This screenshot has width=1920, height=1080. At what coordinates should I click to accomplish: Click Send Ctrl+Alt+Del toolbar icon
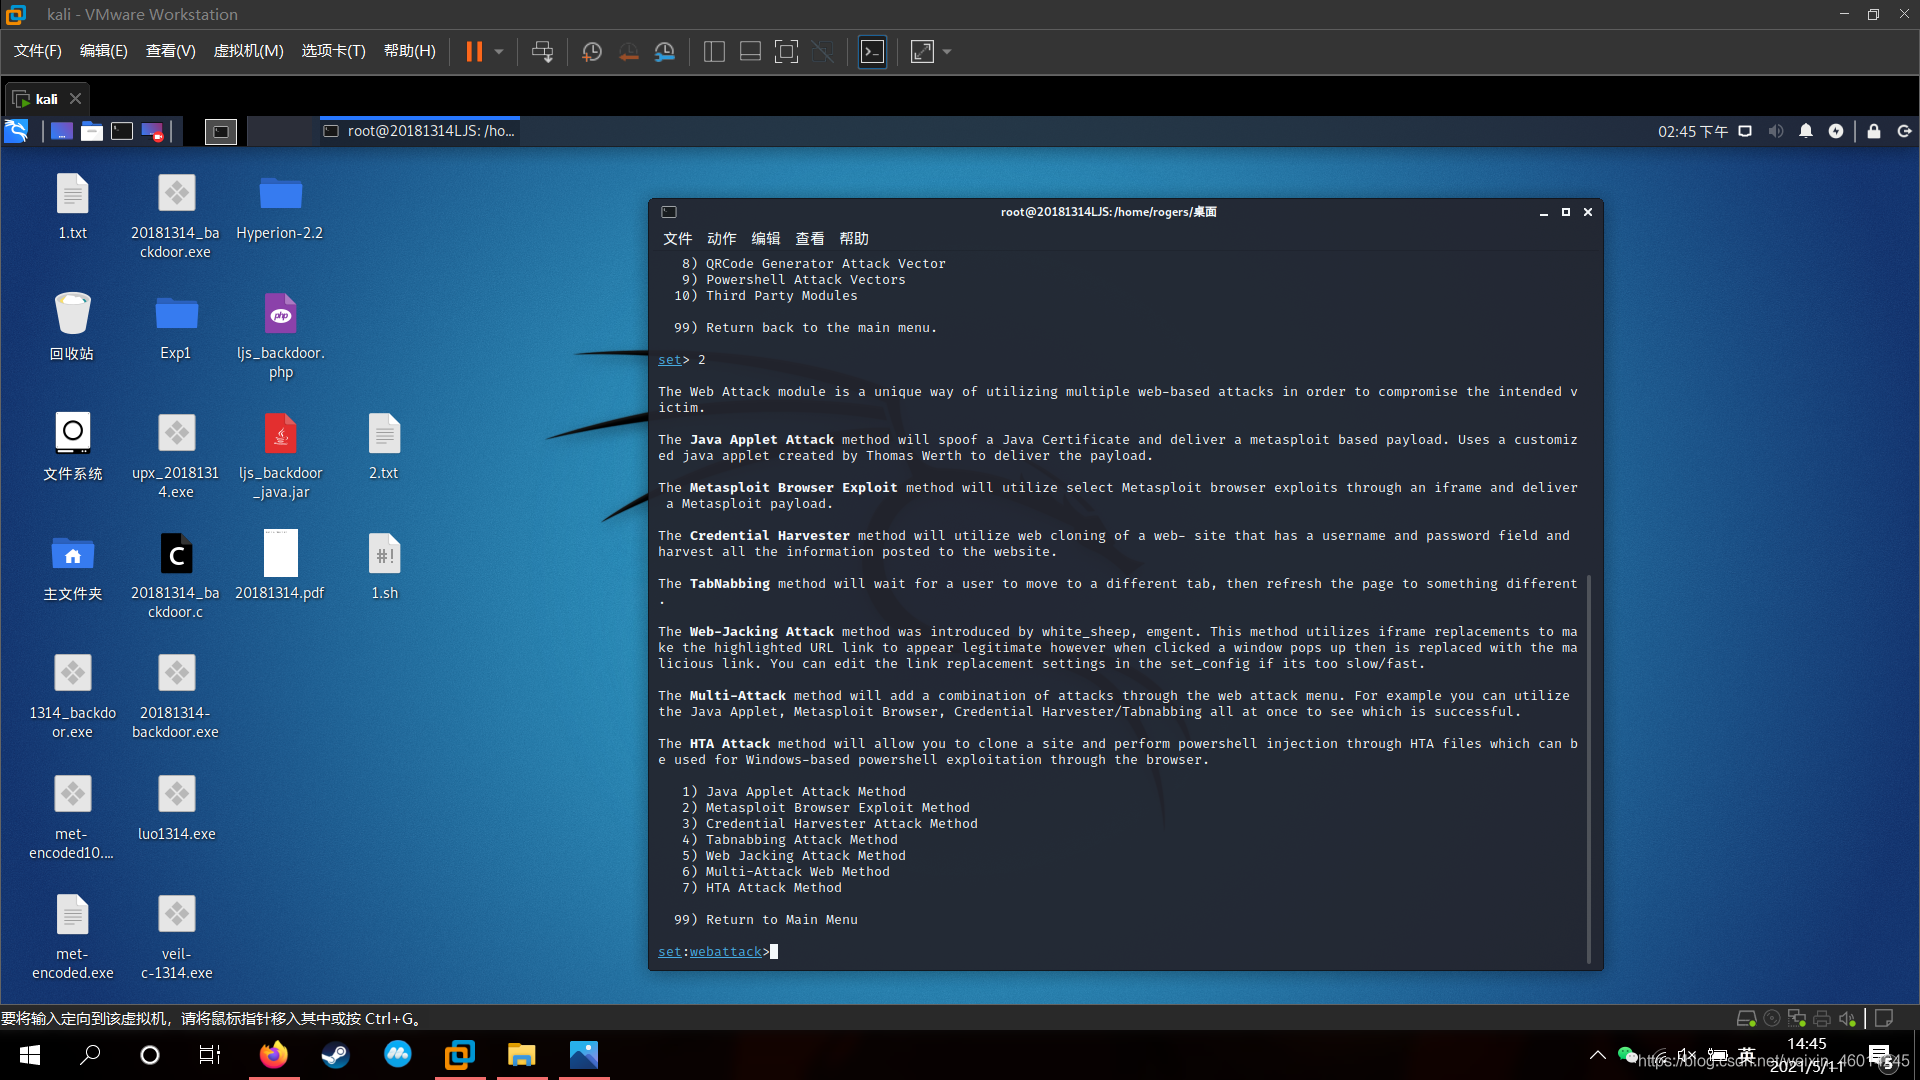coord(542,52)
